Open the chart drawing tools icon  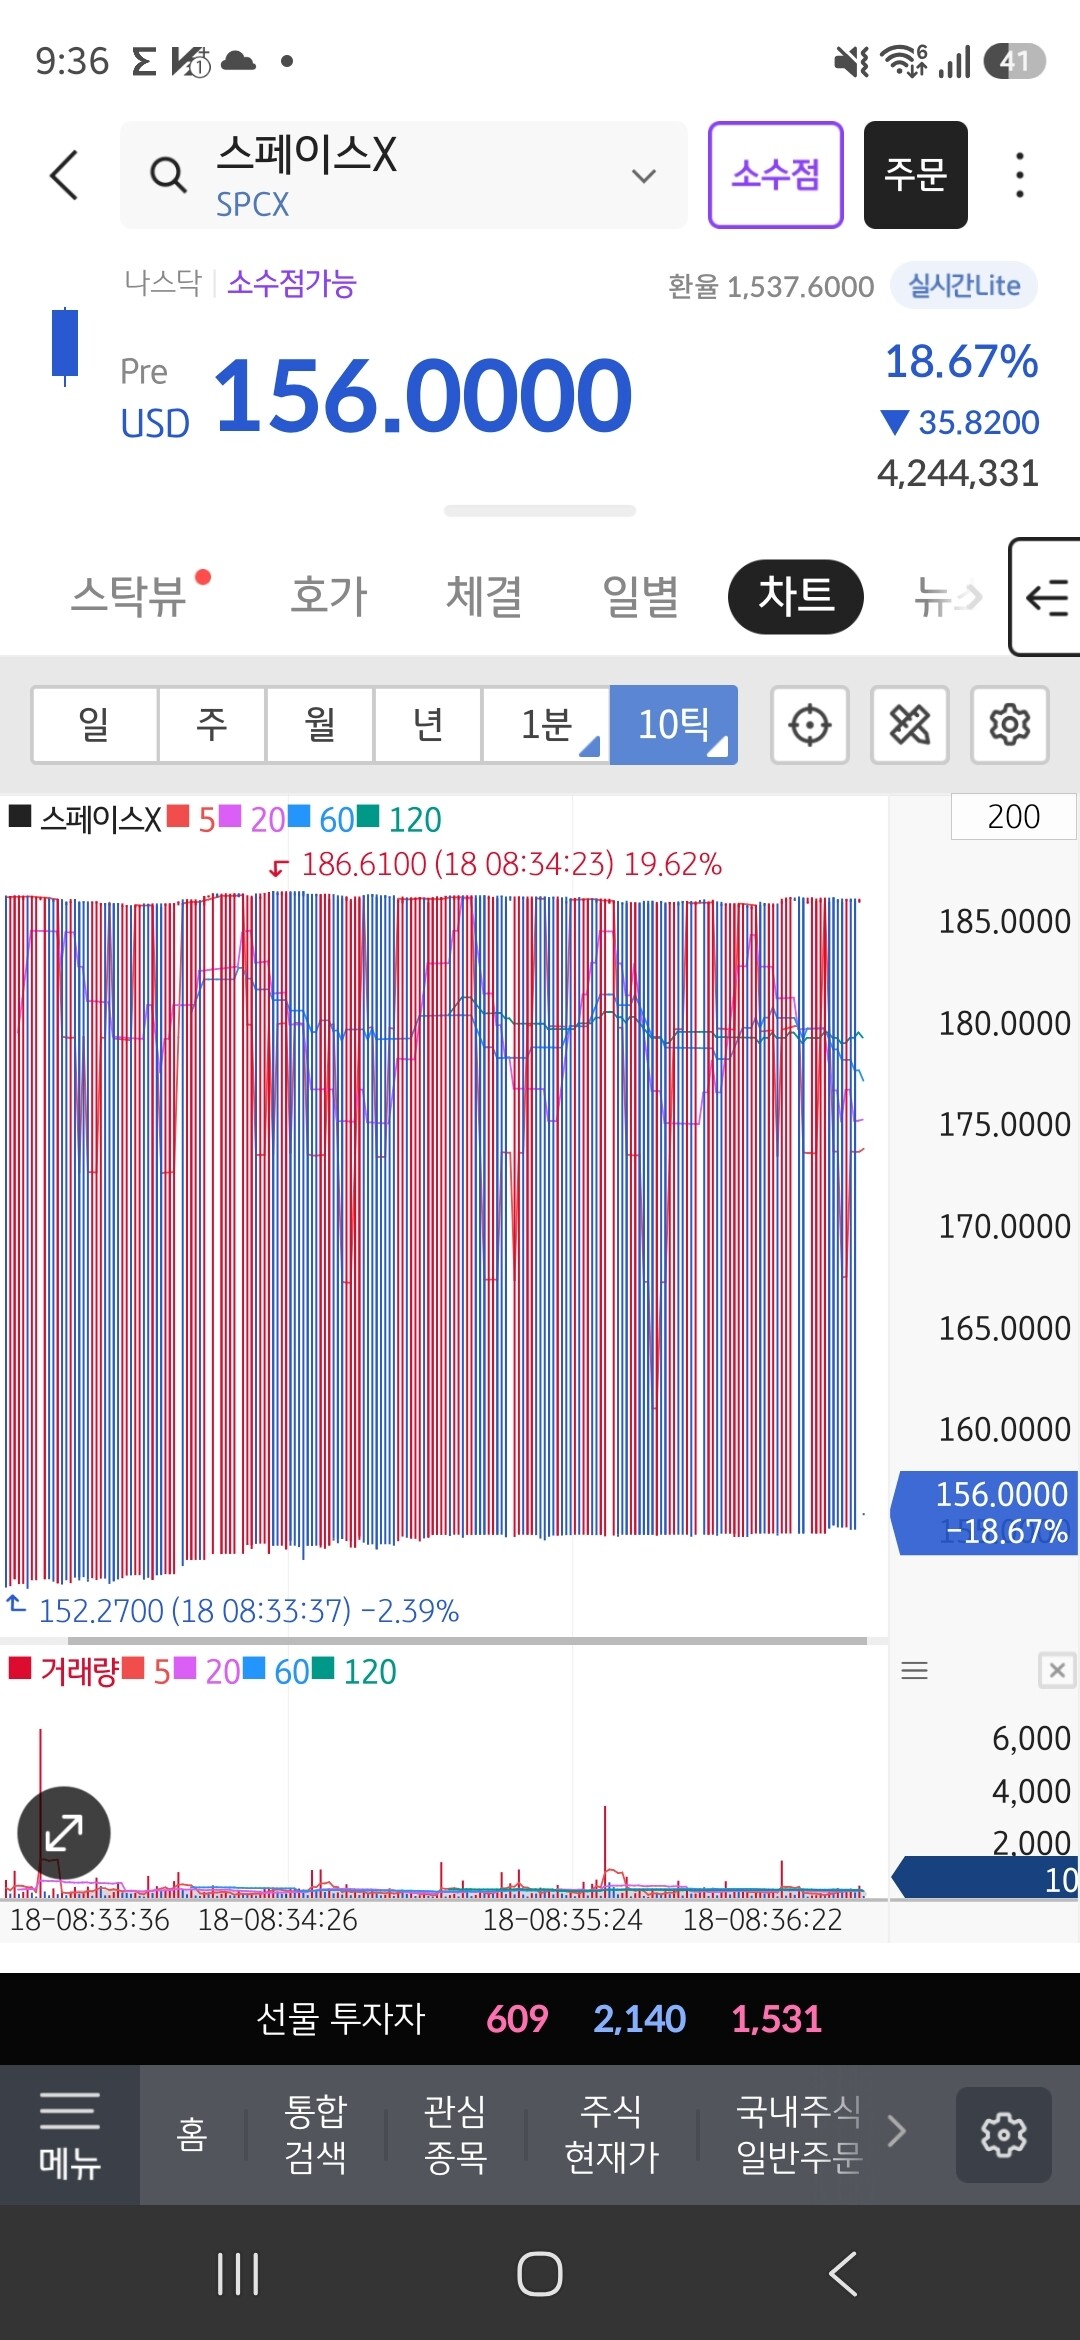[910, 725]
